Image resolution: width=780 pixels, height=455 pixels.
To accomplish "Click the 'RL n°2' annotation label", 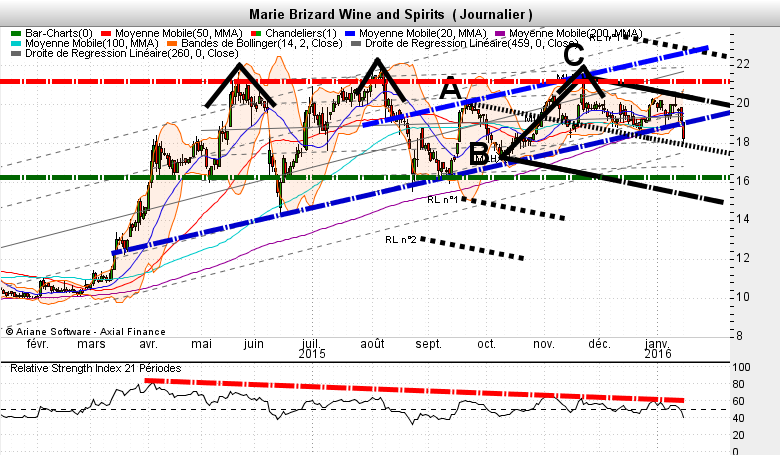I will (x=400, y=240).
